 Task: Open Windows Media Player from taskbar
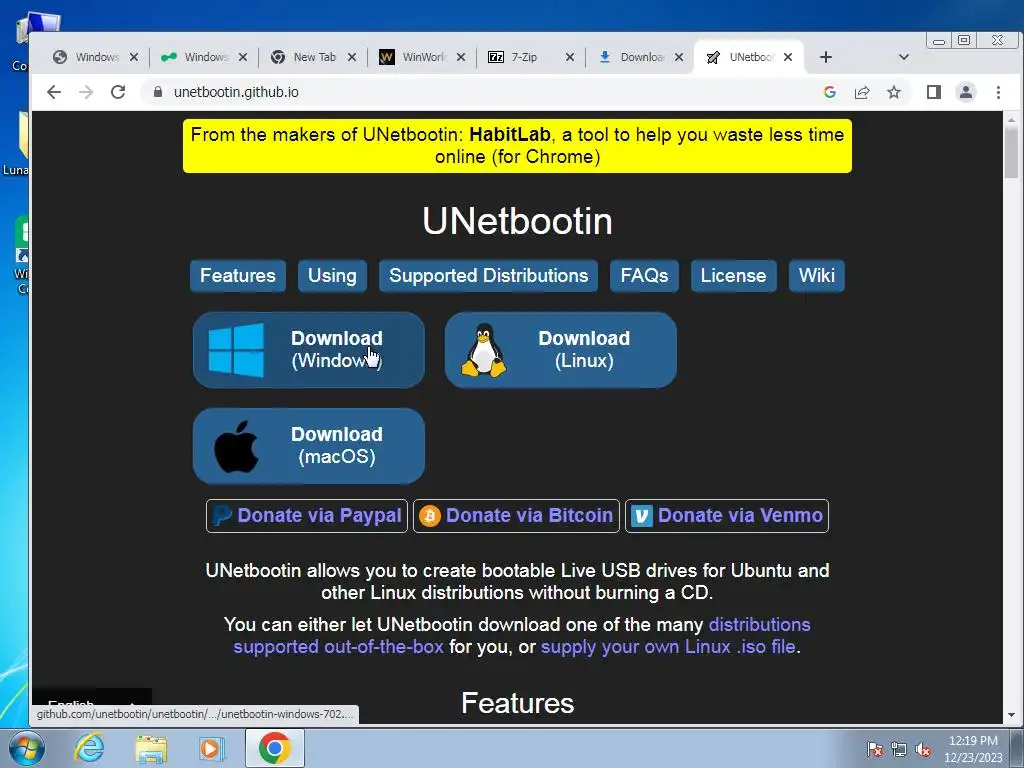coord(212,748)
